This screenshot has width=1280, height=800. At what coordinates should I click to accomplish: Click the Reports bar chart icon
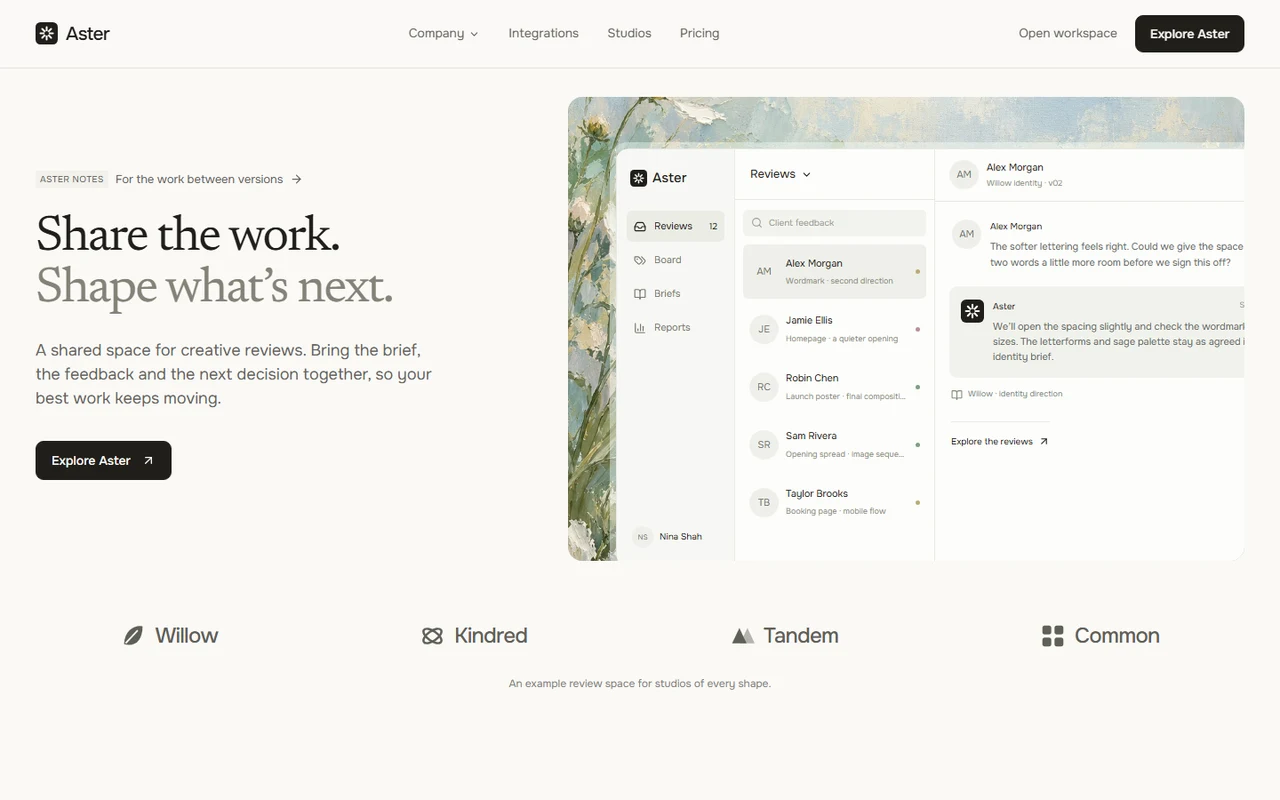[640, 328]
